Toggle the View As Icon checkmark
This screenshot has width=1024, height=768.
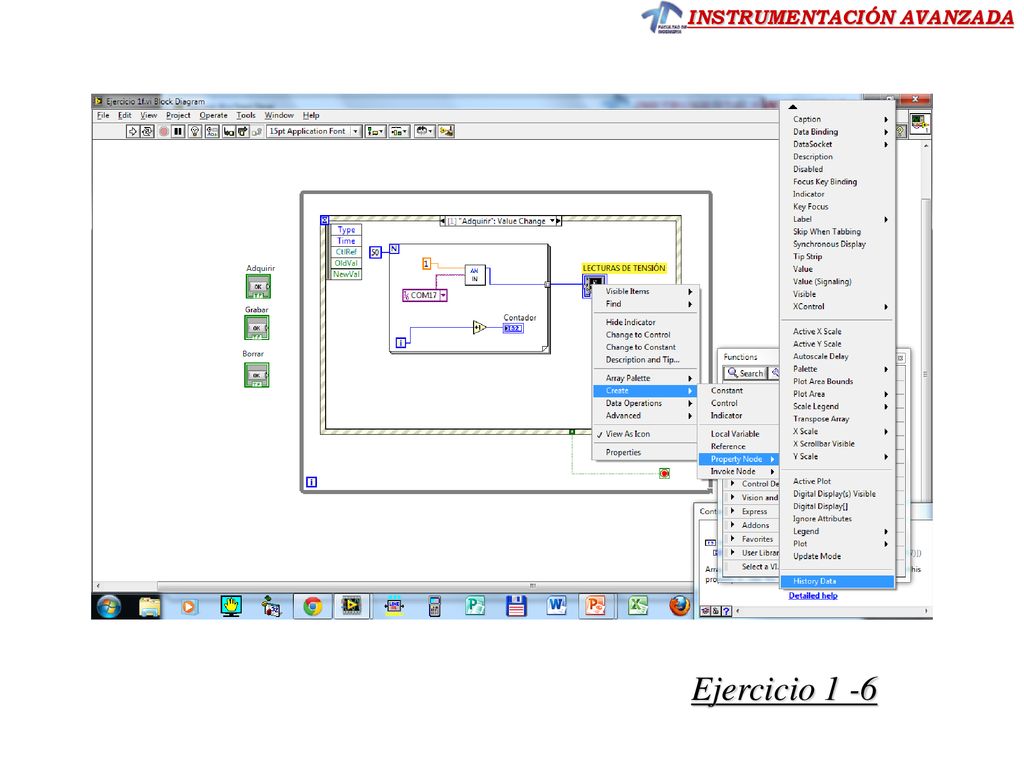pyautogui.click(x=646, y=434)
